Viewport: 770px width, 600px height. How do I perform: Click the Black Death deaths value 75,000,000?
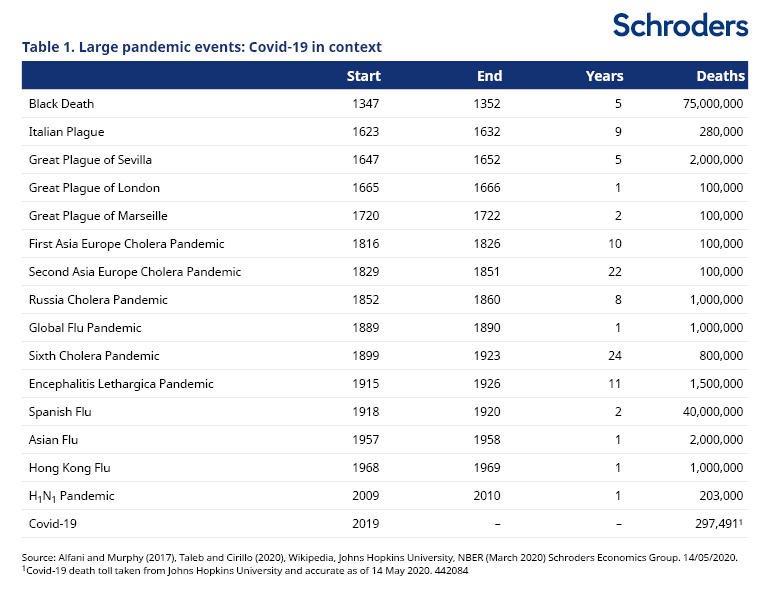tap(708, 104)
